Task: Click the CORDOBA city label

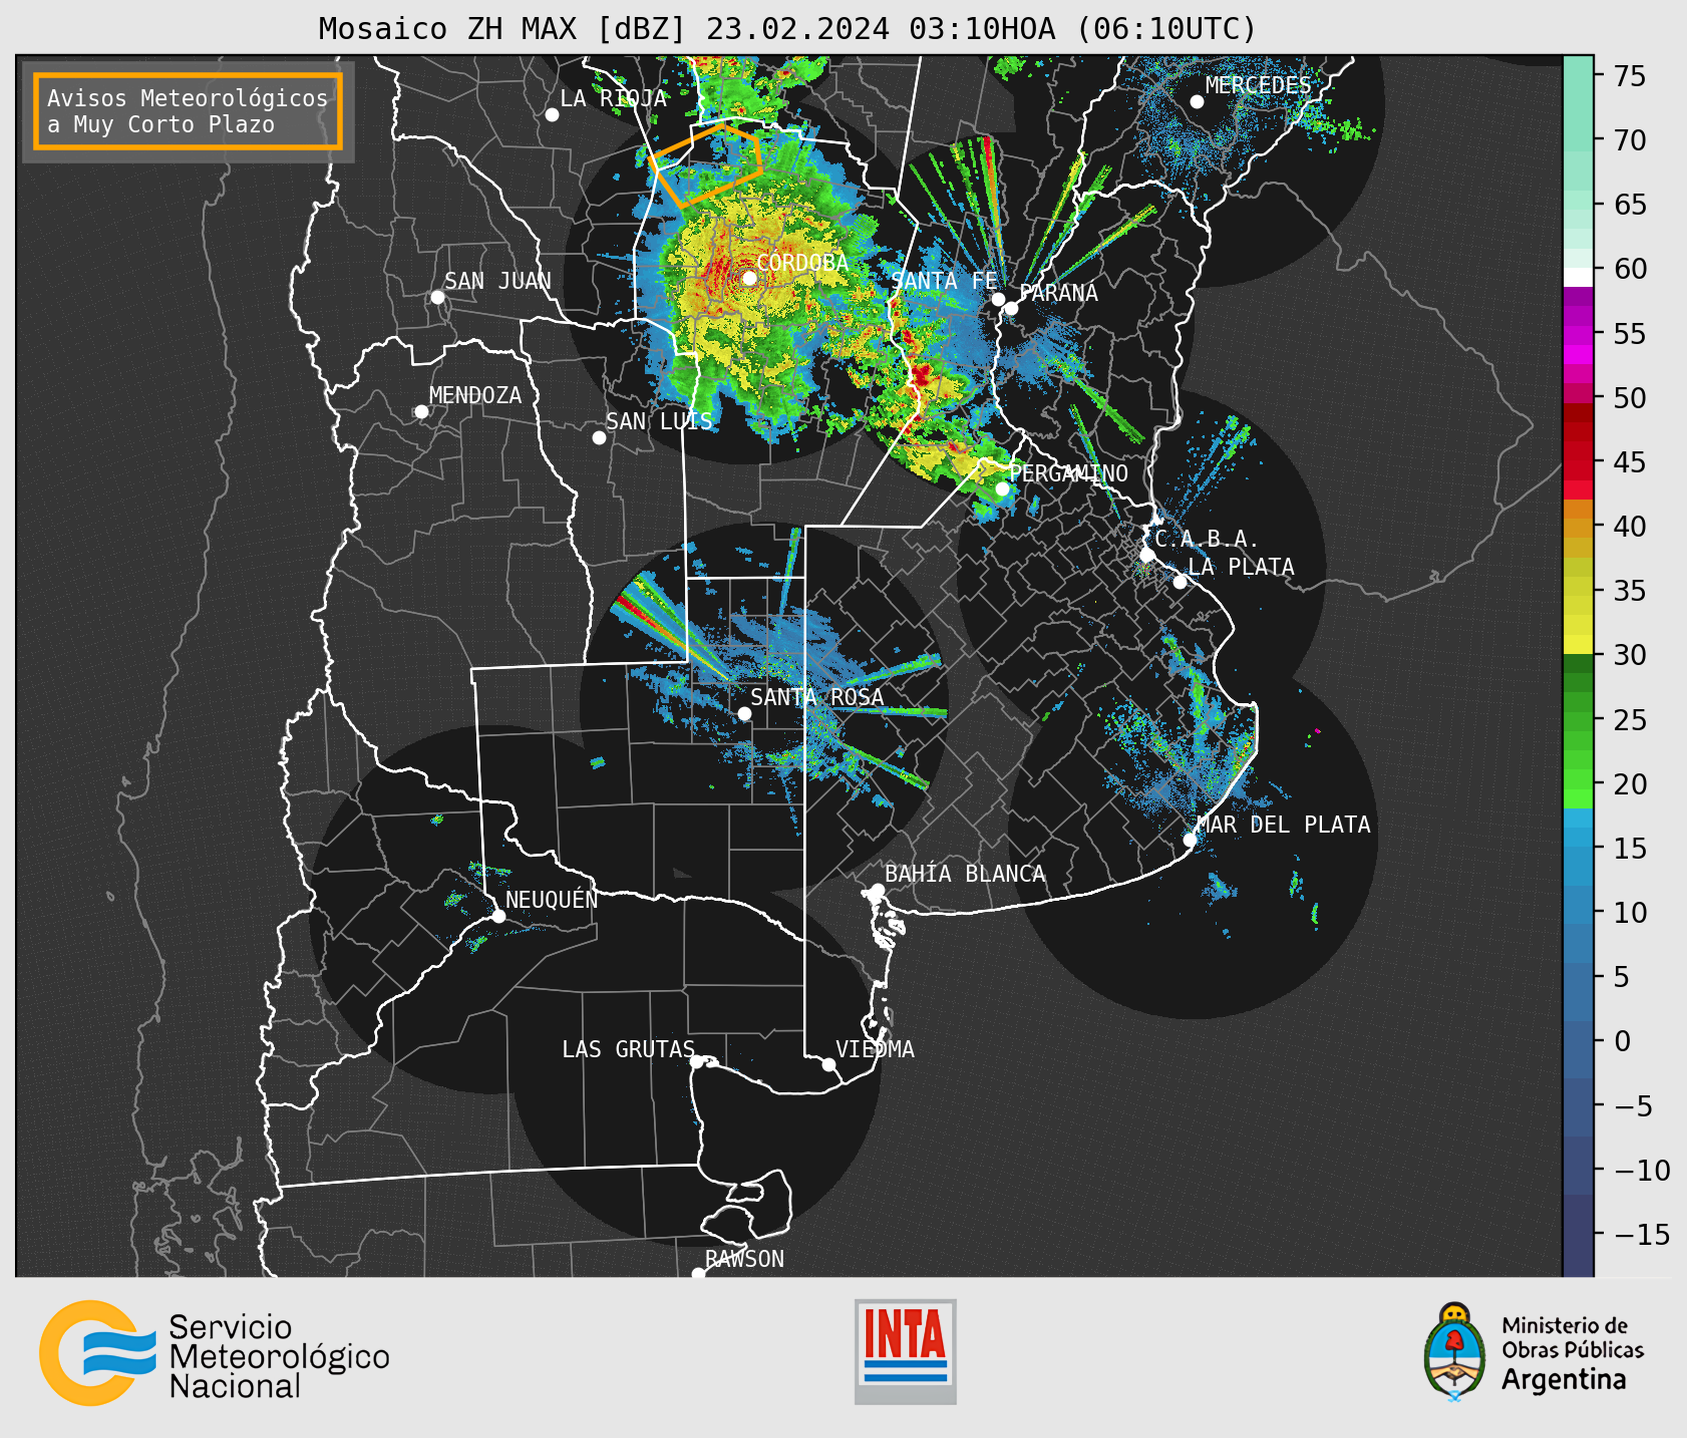Action: tap(802, 263)
